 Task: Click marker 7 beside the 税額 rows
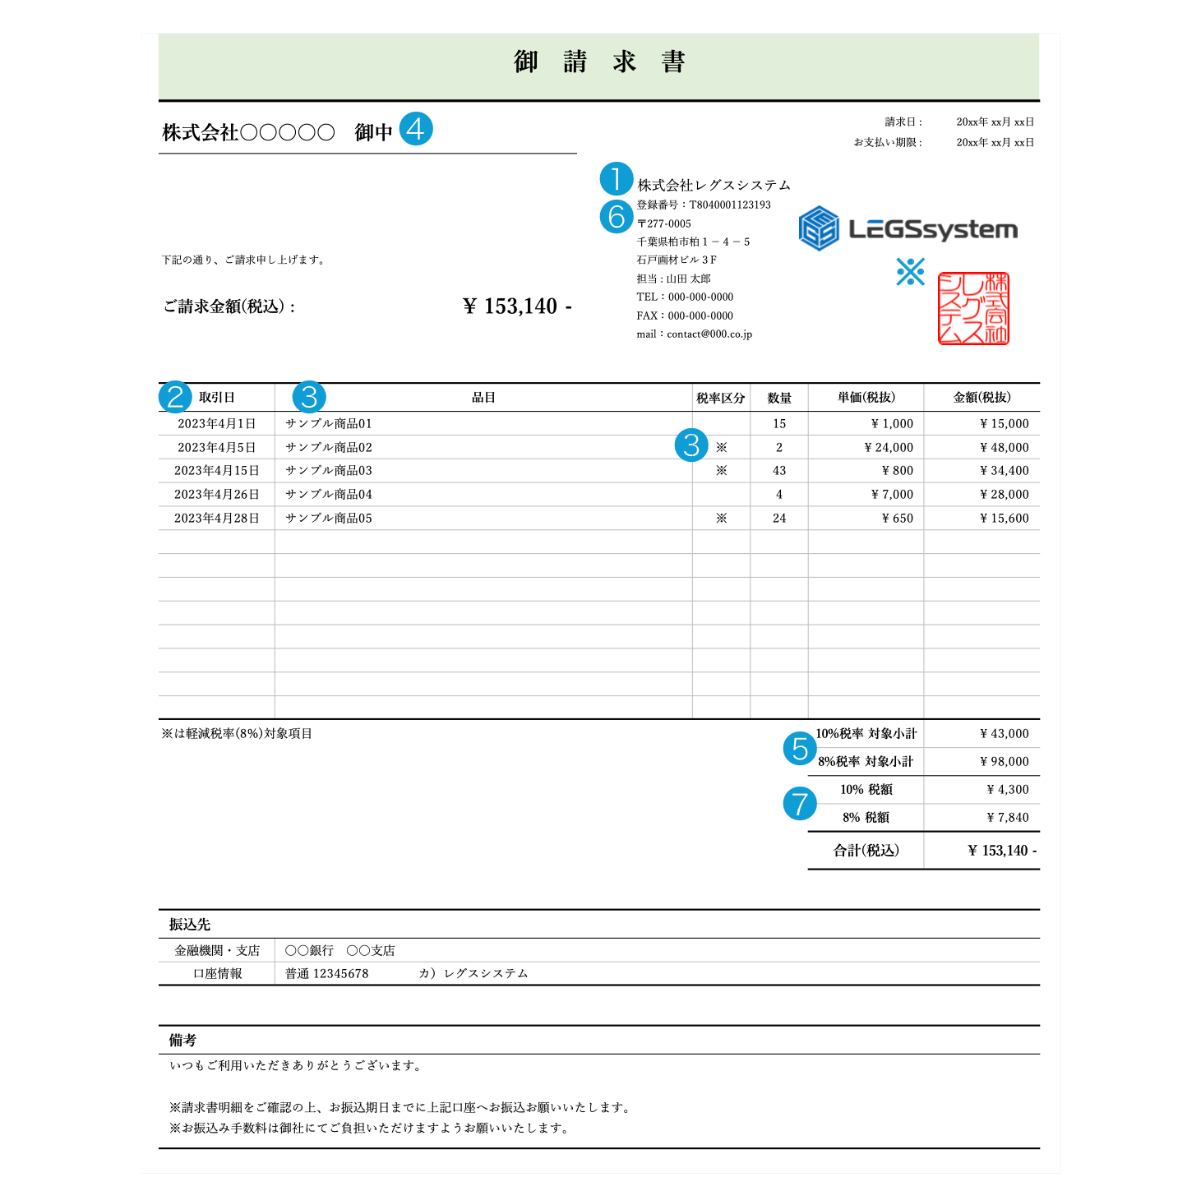(x=799, y=803)
